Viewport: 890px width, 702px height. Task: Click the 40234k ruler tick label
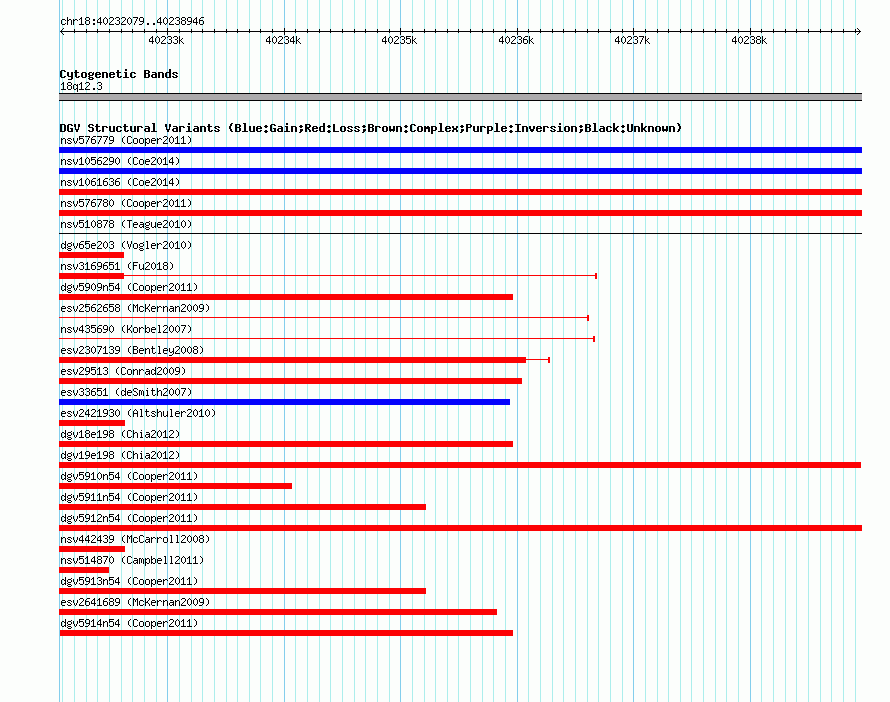[283, 40]
